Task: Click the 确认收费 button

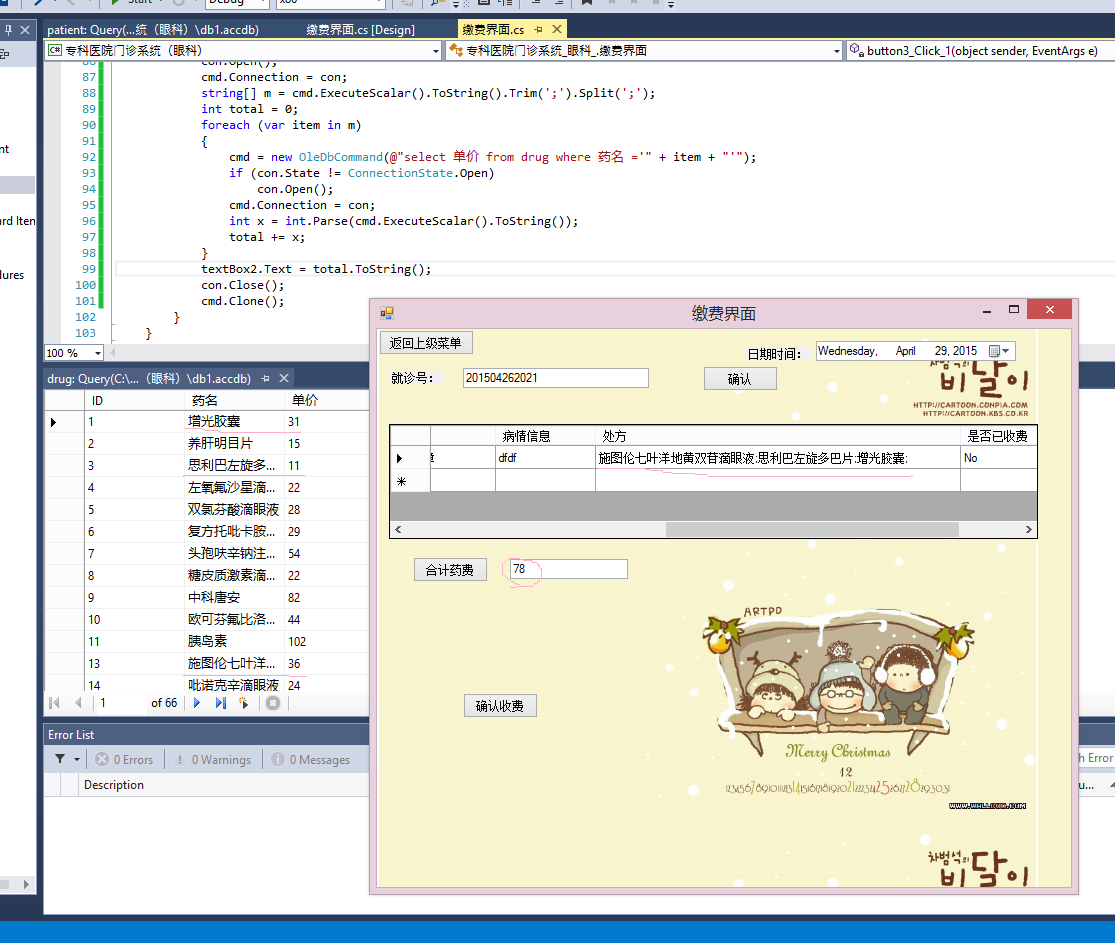Action: point(500,705)
